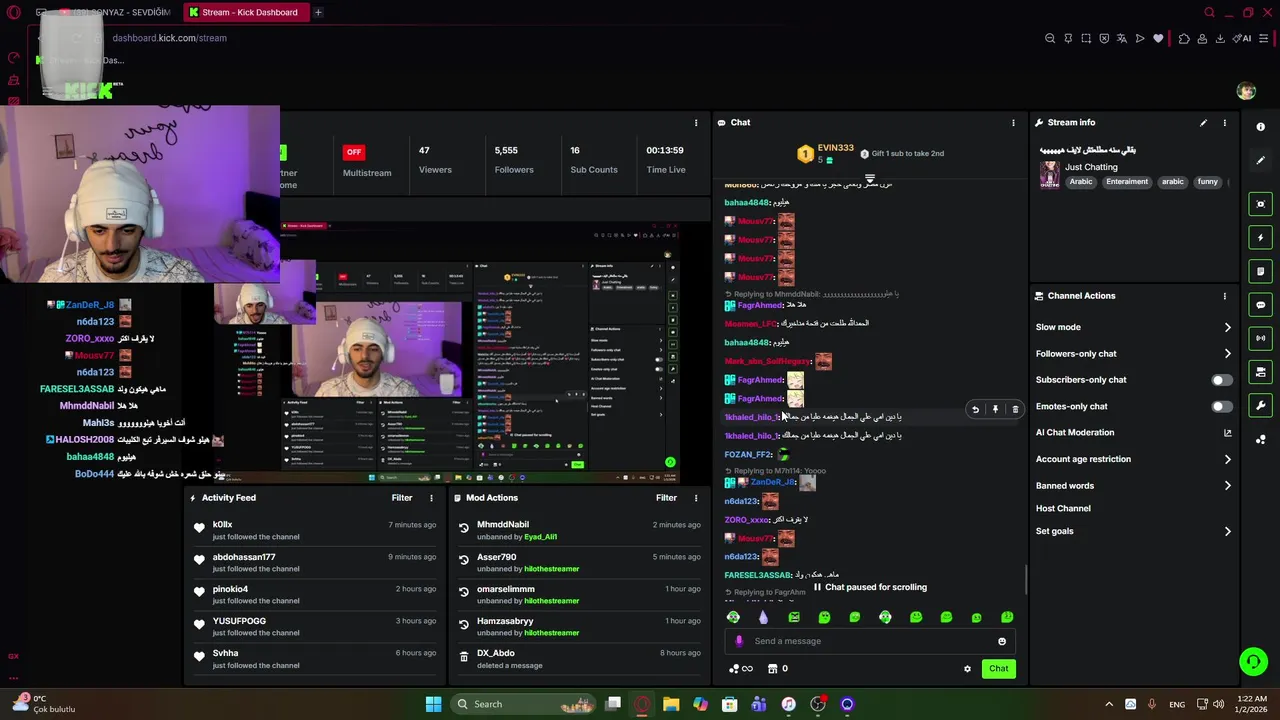
Task: Click the taskbar Search box
Action: pos(523,704)
